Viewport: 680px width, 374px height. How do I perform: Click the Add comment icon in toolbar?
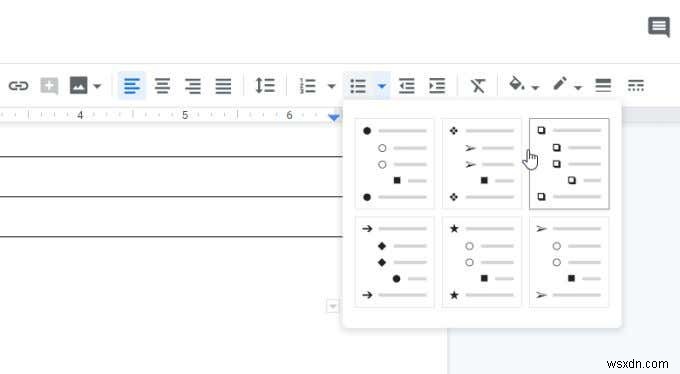[x=49, y=85]
